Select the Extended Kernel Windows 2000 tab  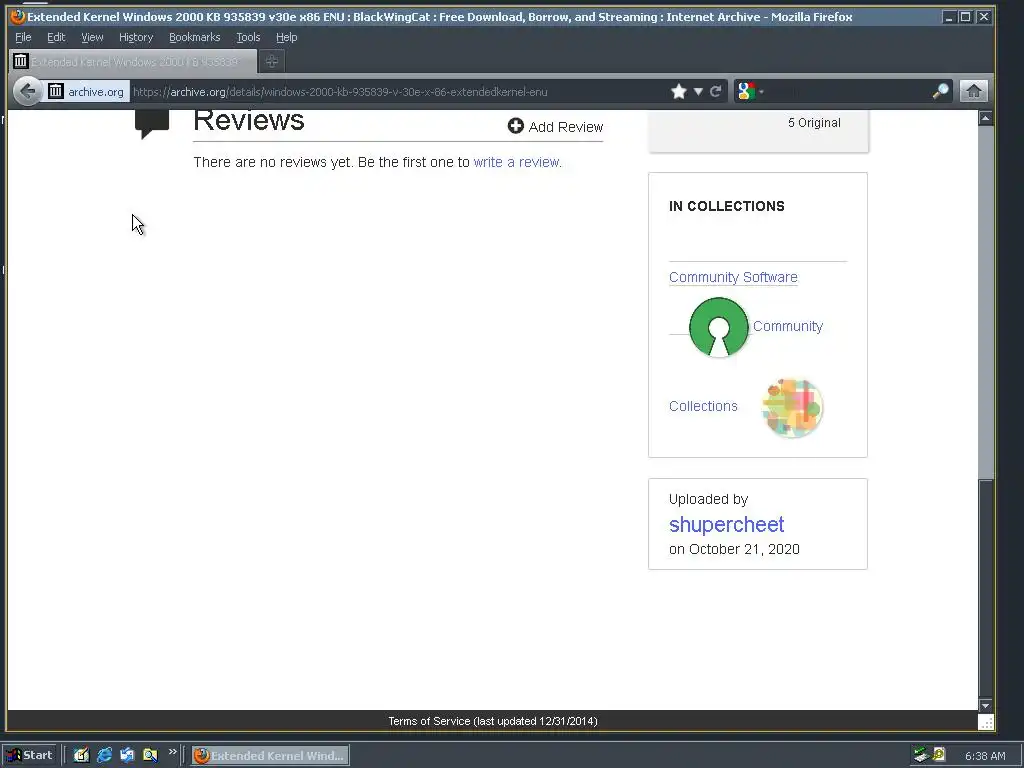tap(133, 61)
